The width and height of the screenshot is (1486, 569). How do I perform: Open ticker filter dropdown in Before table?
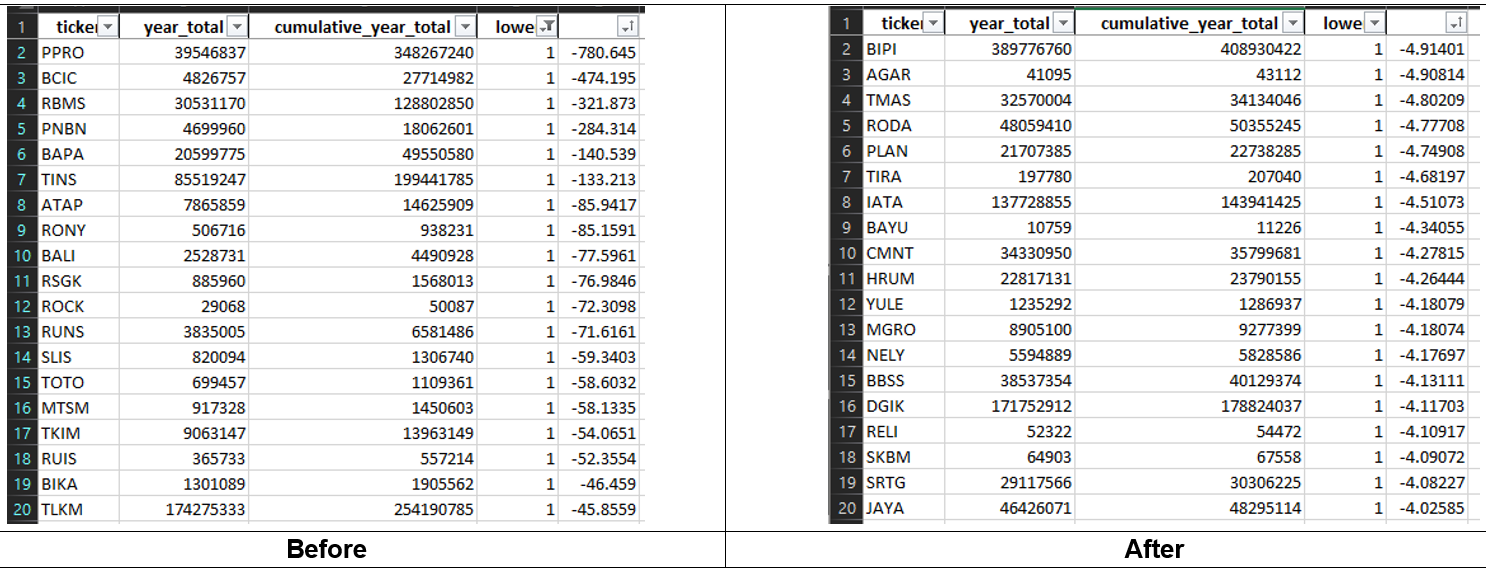coord(108,27)
